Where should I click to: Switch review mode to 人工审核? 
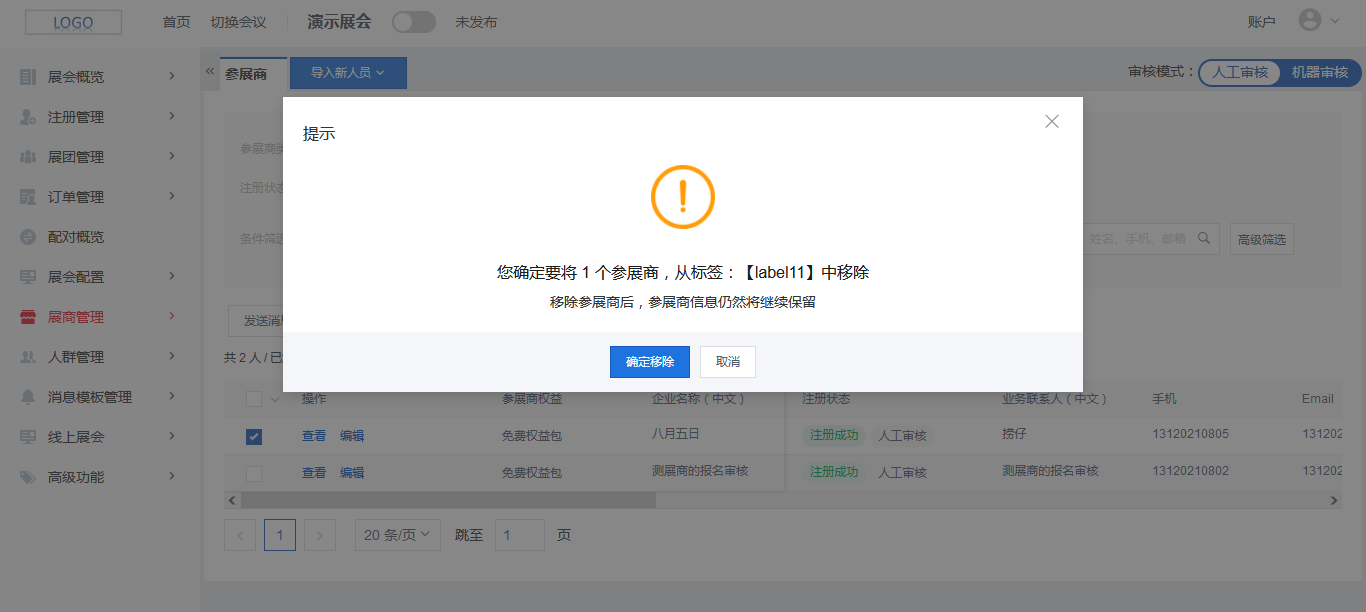1240,72
